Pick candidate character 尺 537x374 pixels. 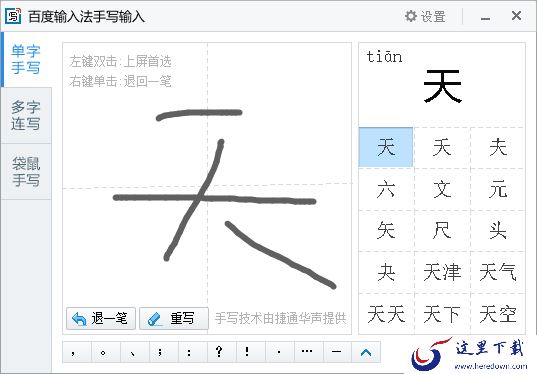click(442, 230)
